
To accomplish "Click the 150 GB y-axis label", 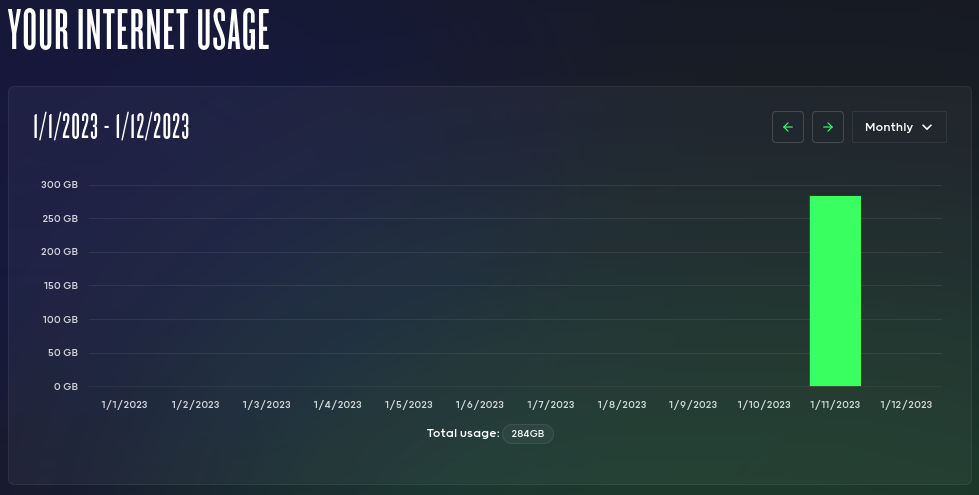I will 59,286.
